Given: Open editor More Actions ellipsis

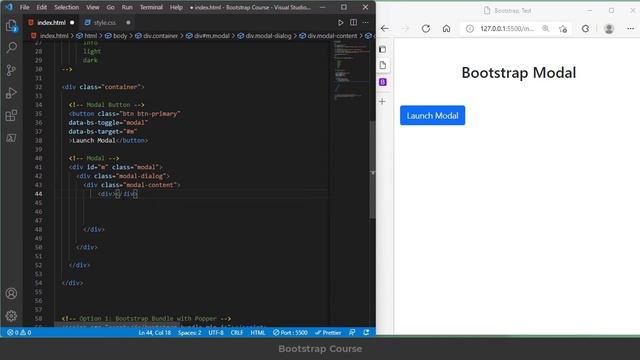Looking at the screenshot, I should (366, 22).
